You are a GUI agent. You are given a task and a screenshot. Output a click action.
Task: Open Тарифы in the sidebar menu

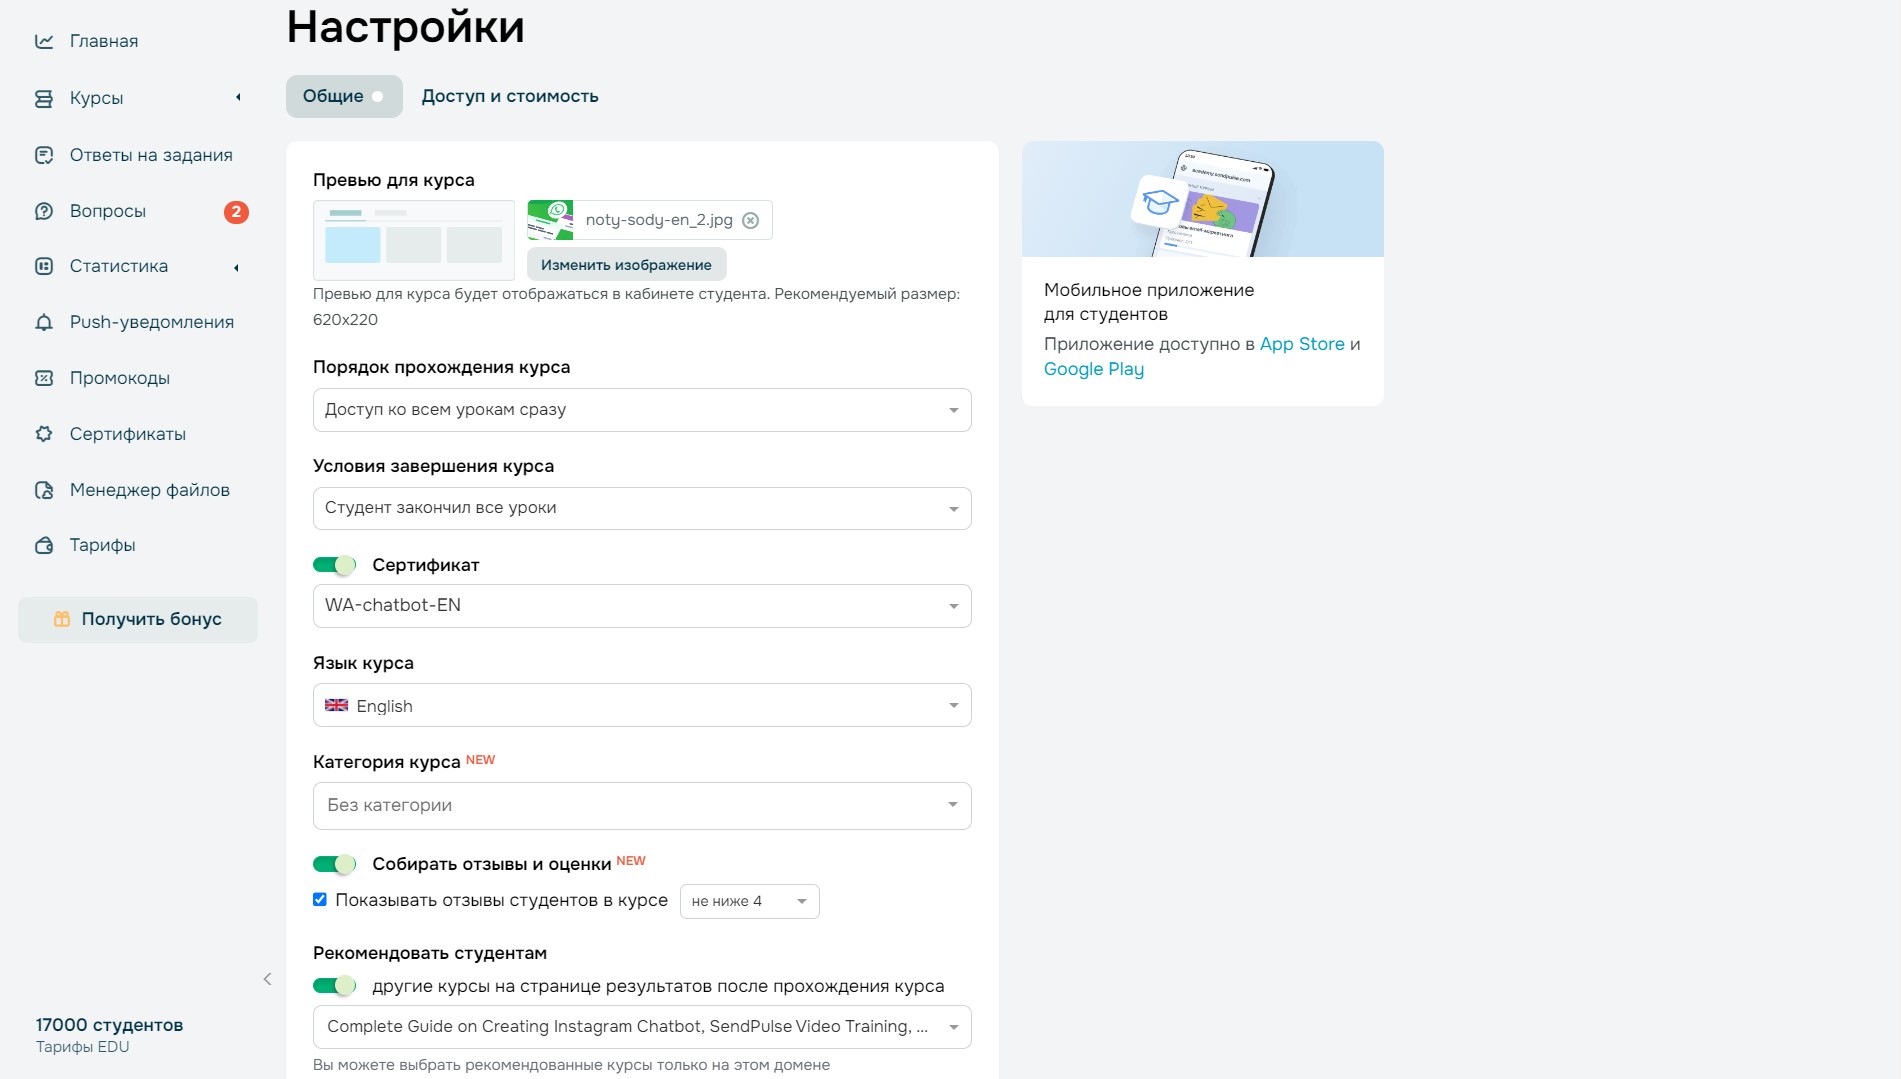[102, 545]
